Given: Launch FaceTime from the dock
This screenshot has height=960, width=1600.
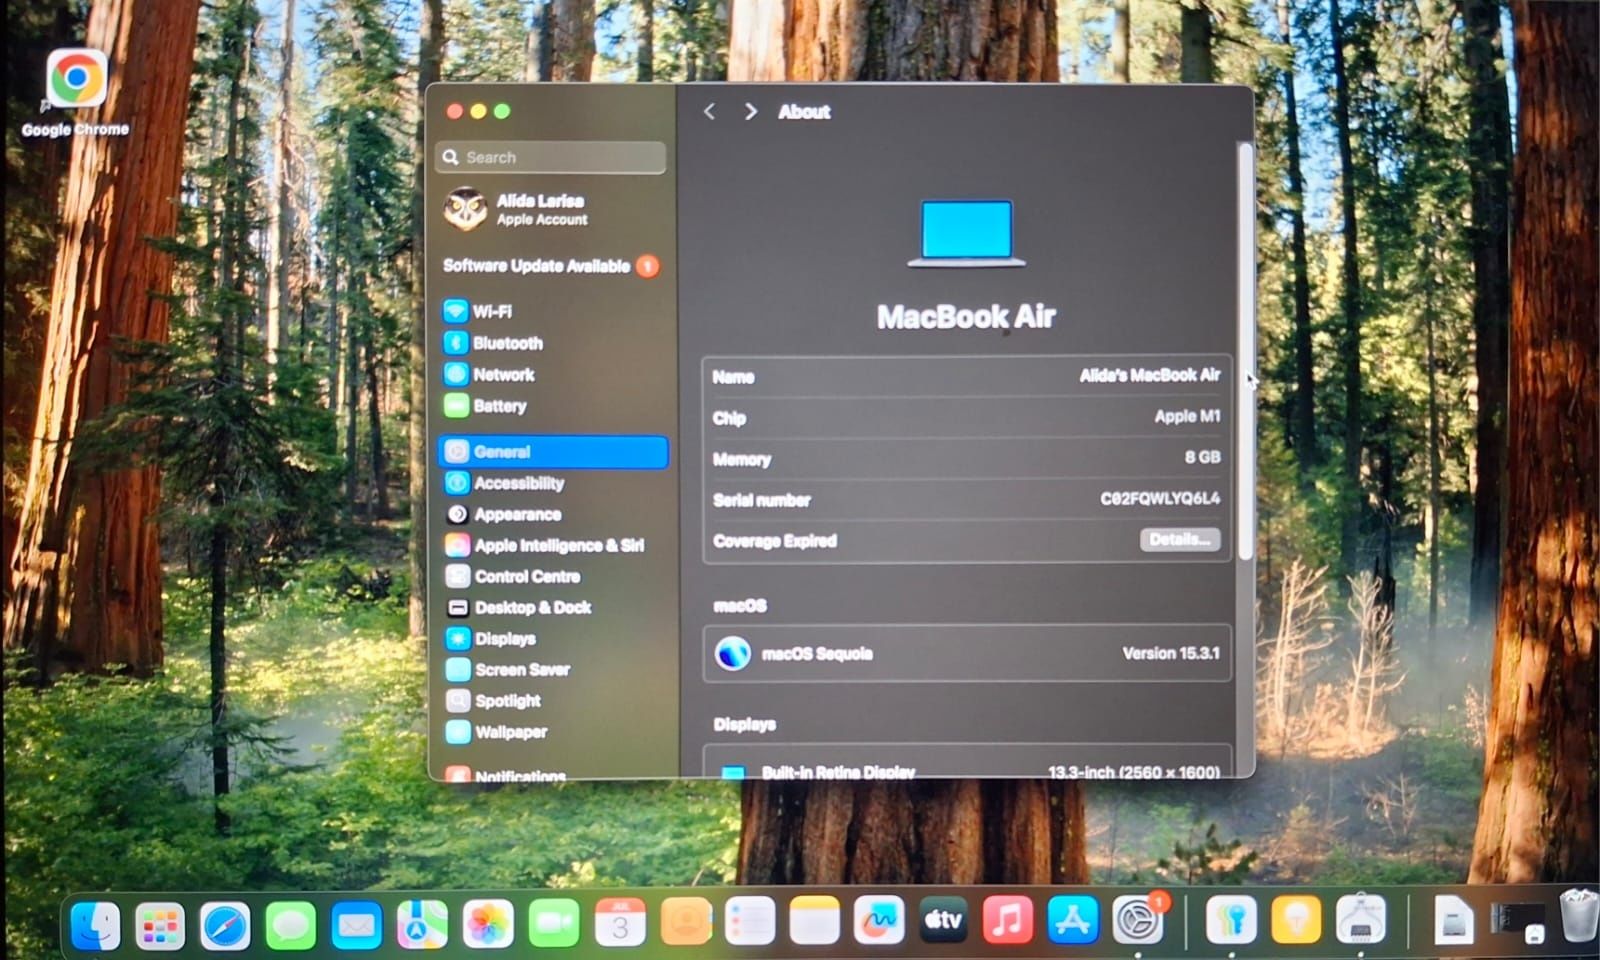Looking at the screenshot, I should pyautogui.click(x=553, y=923).
